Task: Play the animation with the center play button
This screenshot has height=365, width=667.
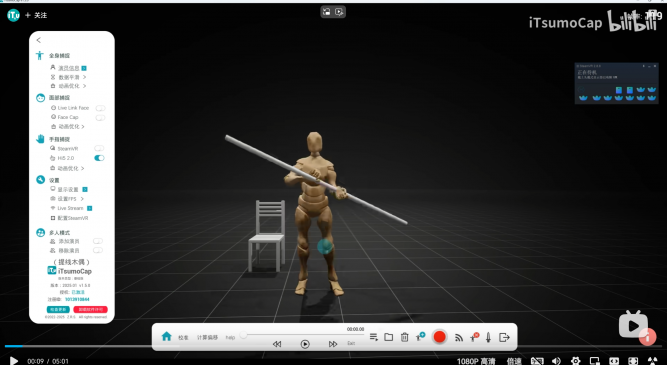Action: [305, 344]
